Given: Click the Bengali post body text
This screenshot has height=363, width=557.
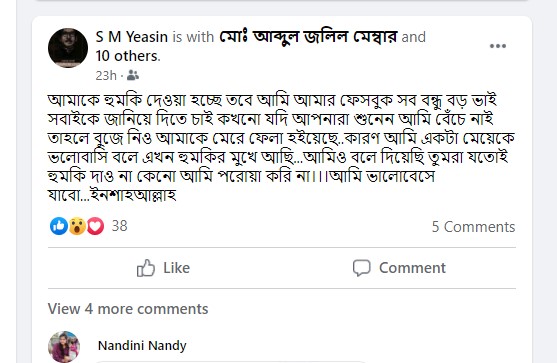Looking at the screenshot, I should point(281,147).
